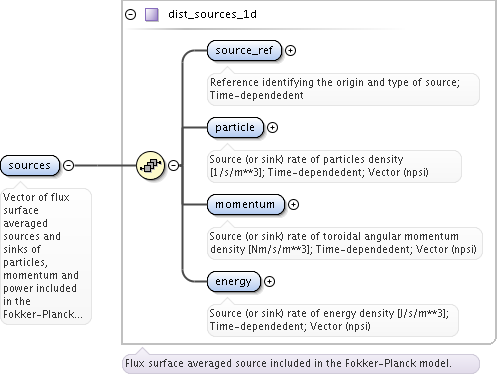Click the yellow sequence compositor icon
This screenshot has height=377, width=498.
pyautogui.click(x=151, y=165)
